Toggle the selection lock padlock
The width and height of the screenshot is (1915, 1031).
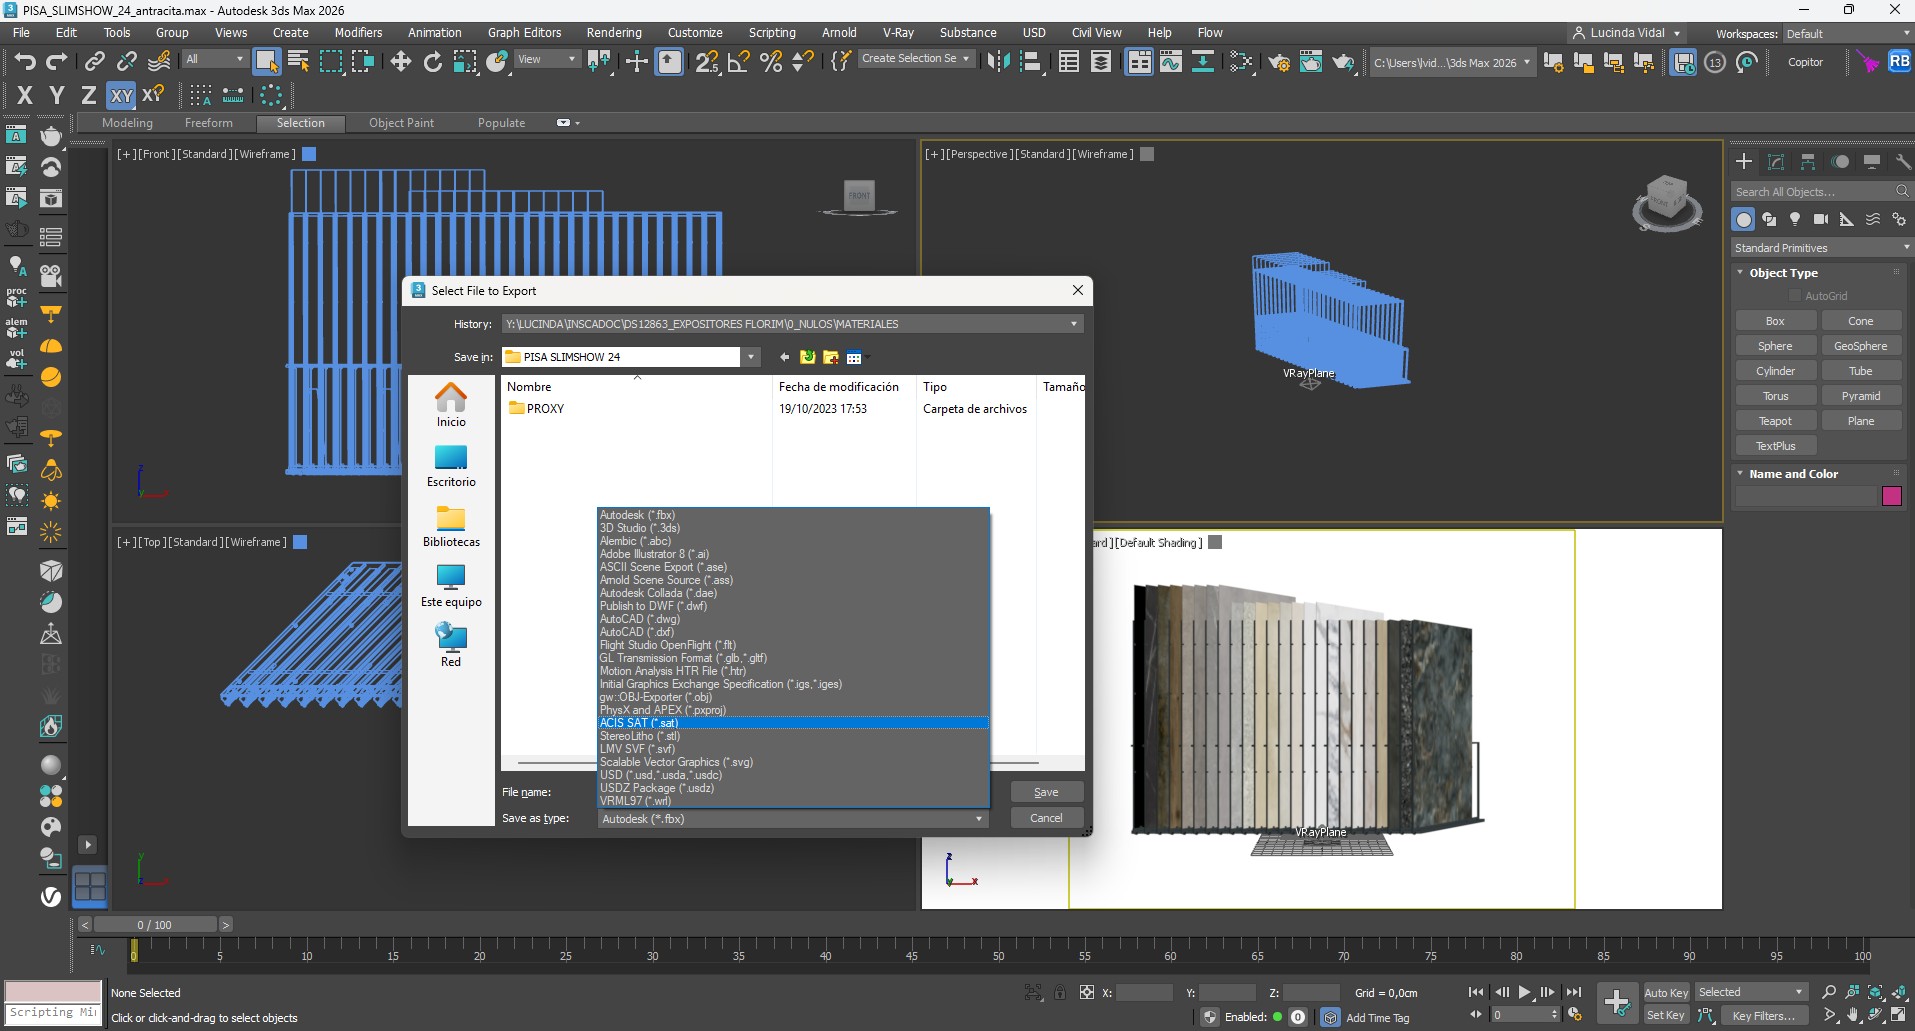point(1060,992)
